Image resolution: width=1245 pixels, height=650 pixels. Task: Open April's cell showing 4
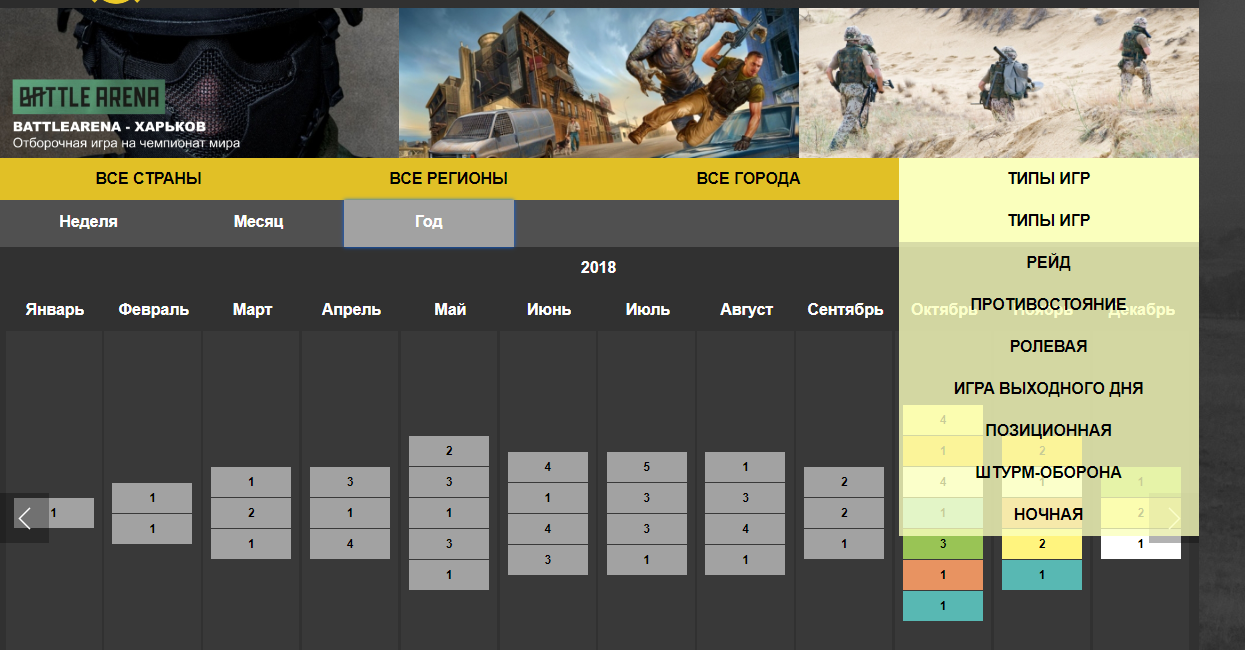click(350, 544)
